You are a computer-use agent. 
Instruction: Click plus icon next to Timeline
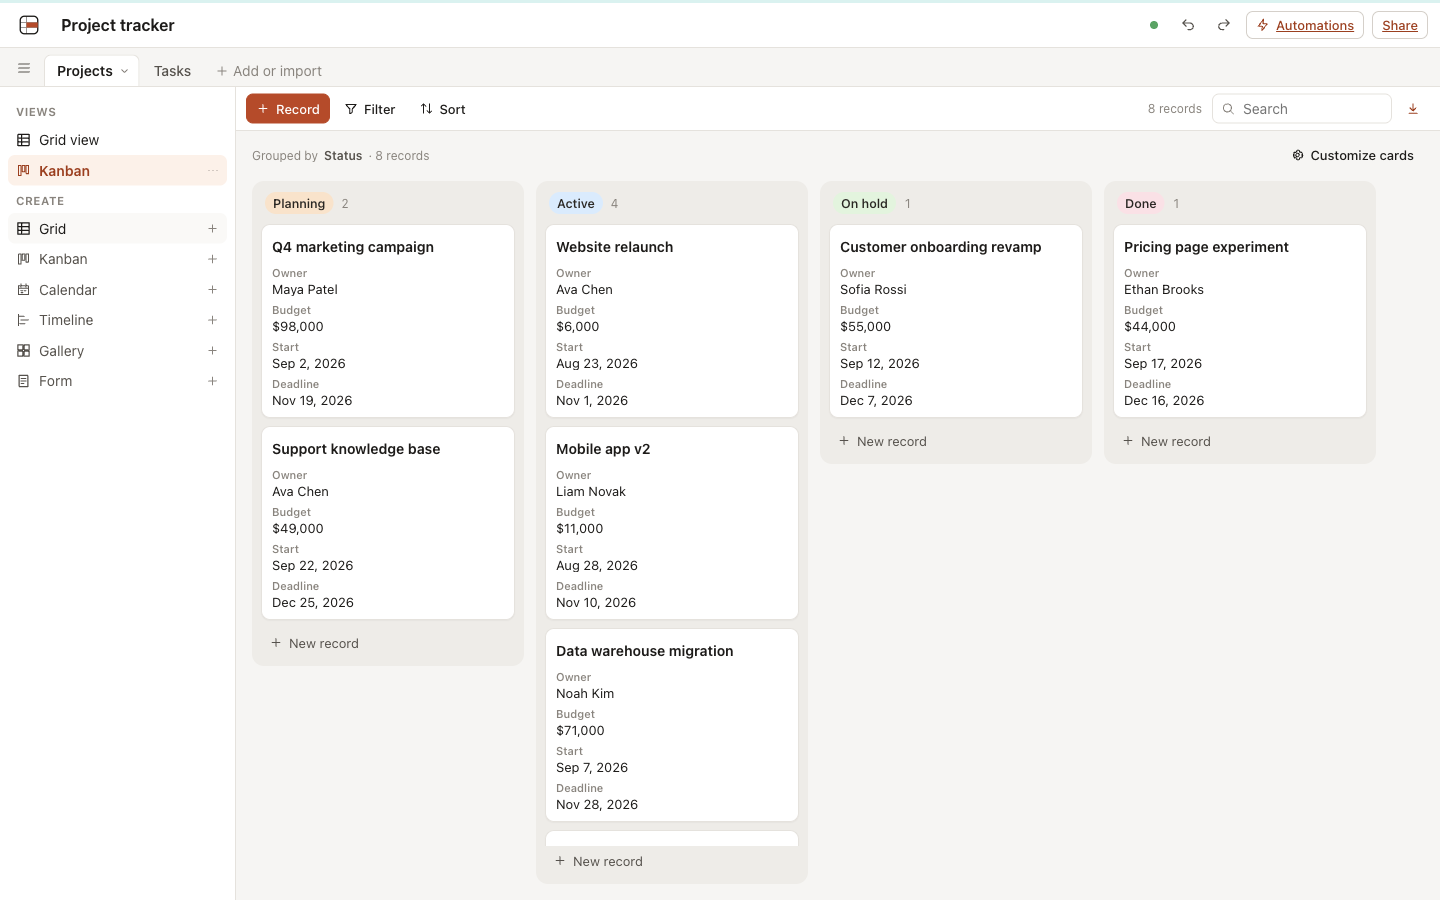(212, 320)
